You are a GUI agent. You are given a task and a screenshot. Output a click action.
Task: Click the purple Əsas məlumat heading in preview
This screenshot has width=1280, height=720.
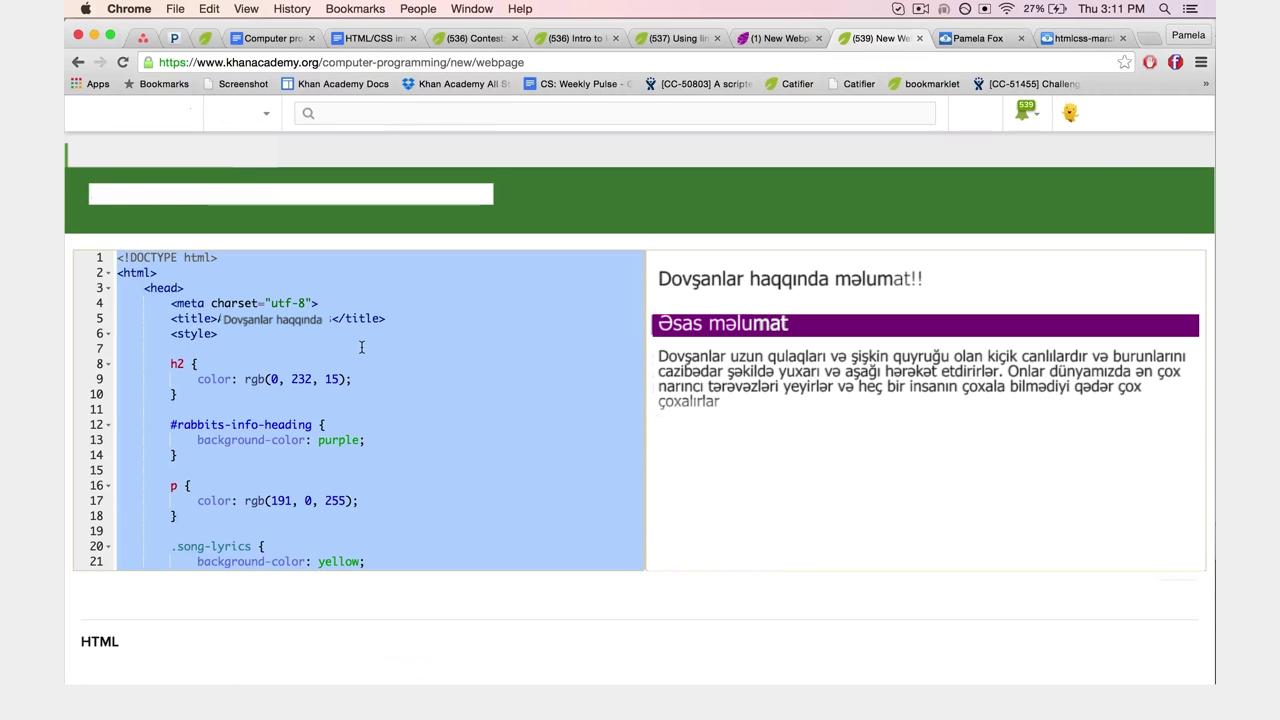(x=925, y=324)
